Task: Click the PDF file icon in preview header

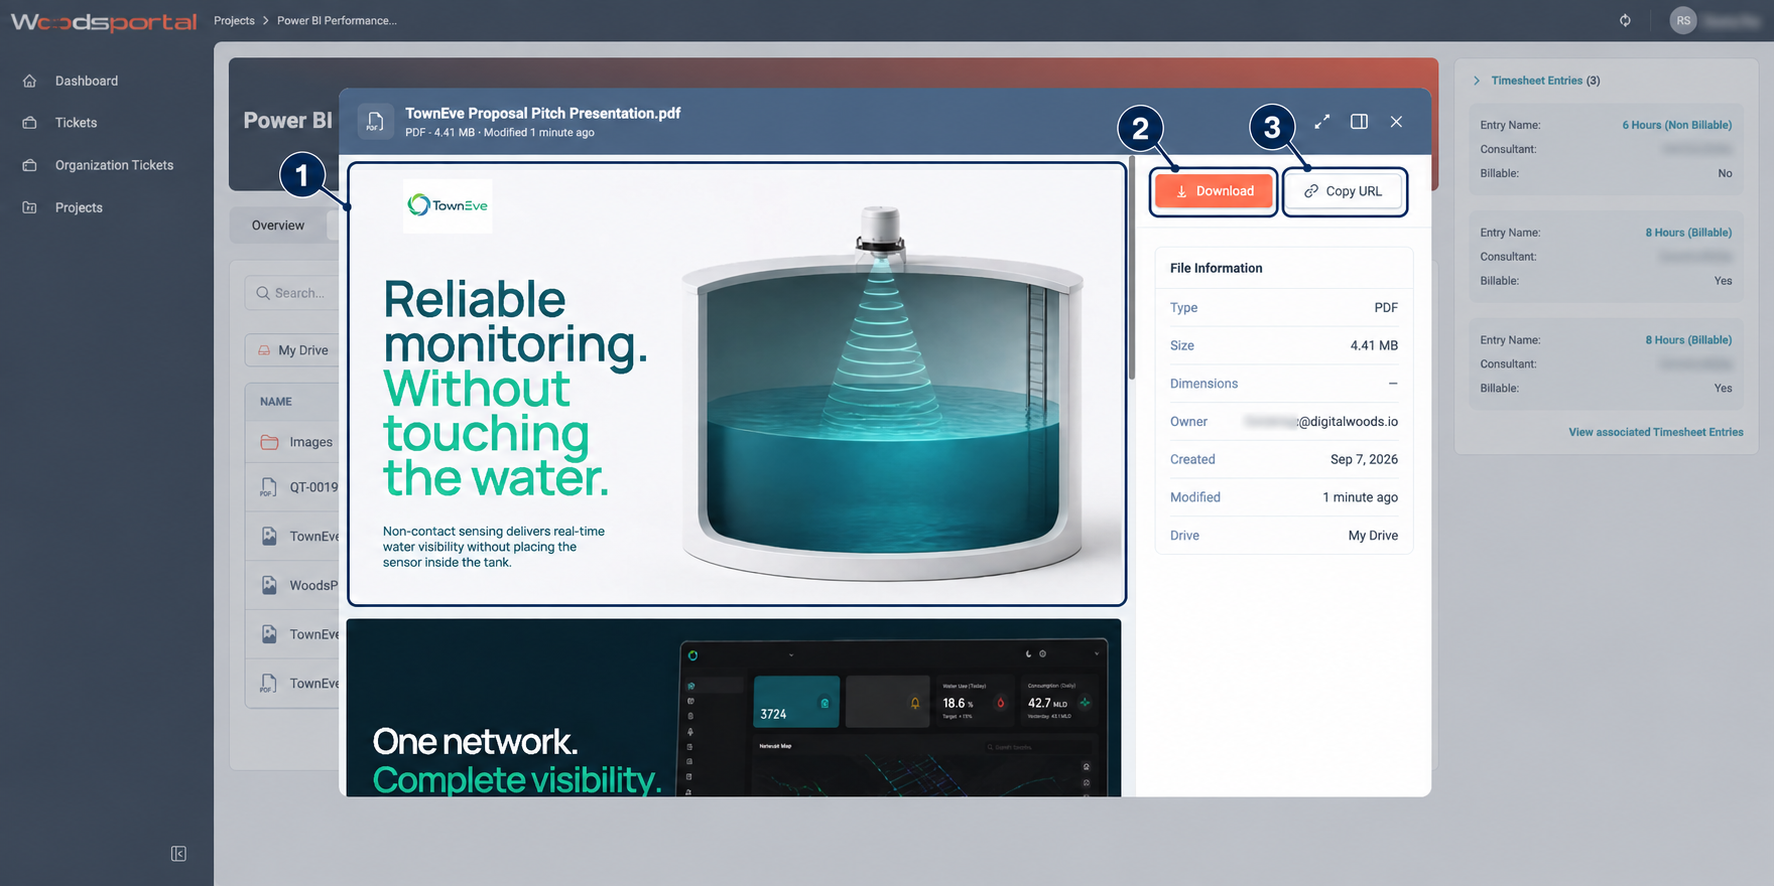Action: pos(375,121)
